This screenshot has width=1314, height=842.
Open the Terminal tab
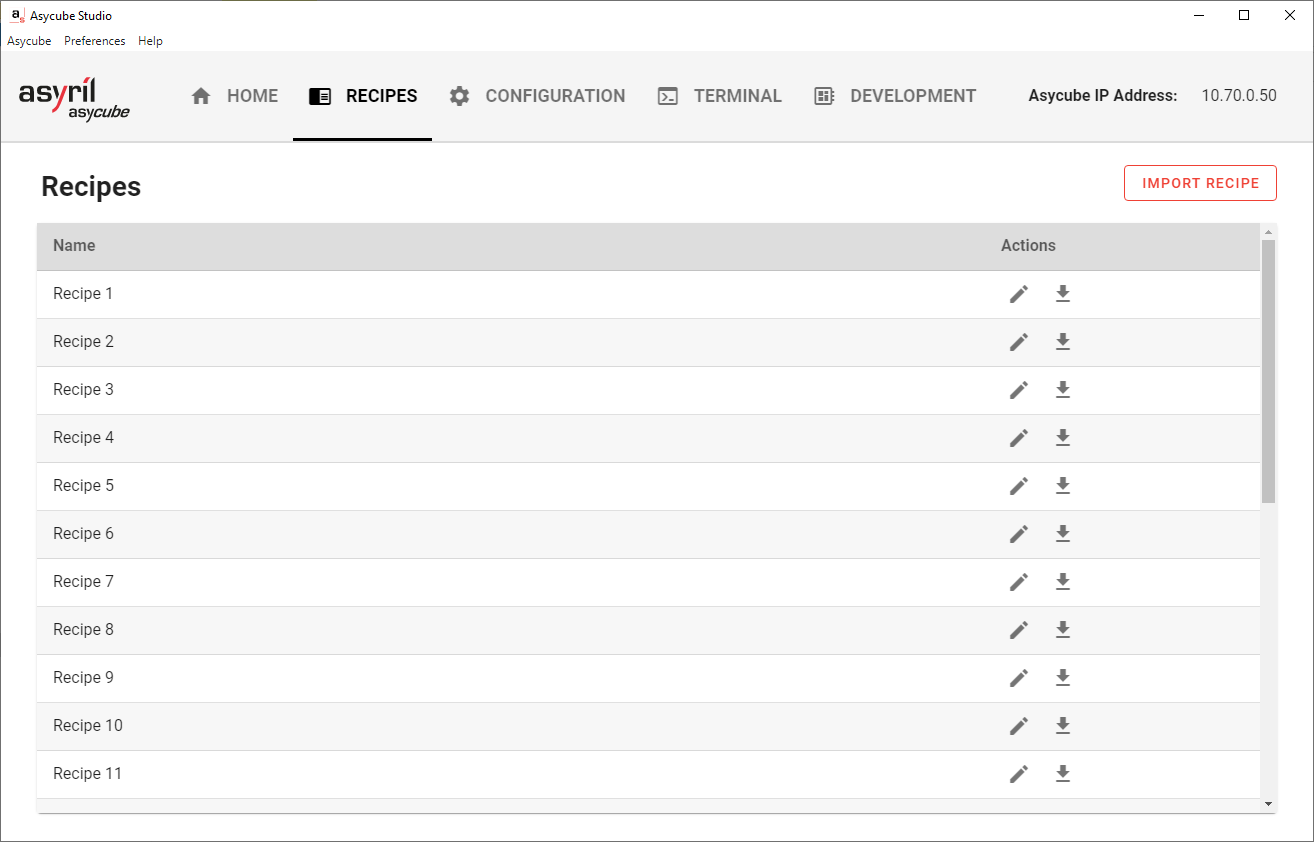click(719, 96)
